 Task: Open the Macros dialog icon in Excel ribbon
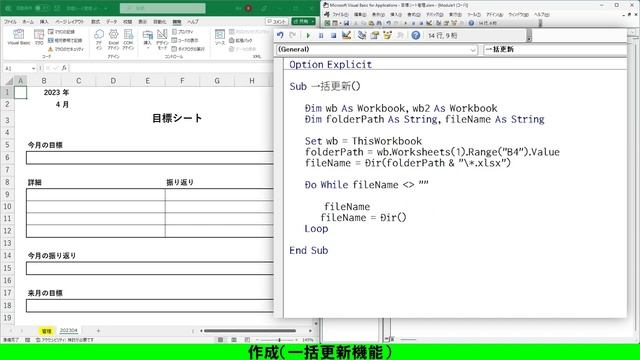pyautogui.click(x=39, y=37)
